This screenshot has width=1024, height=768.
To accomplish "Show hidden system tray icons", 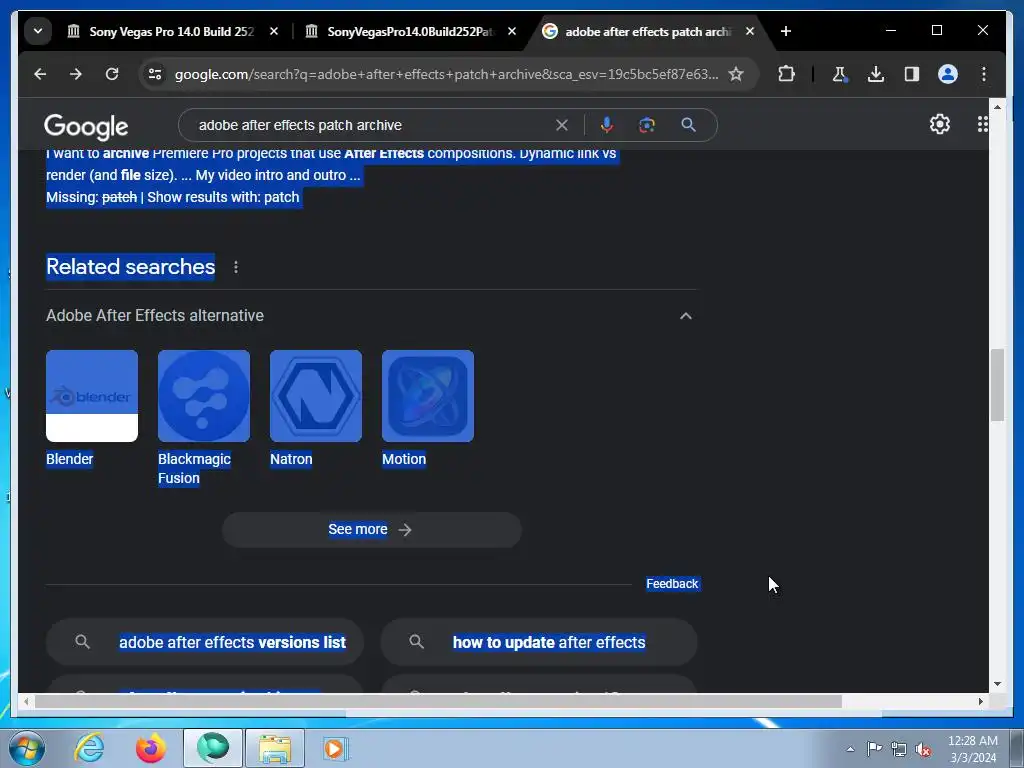I will tap(850, 749).
